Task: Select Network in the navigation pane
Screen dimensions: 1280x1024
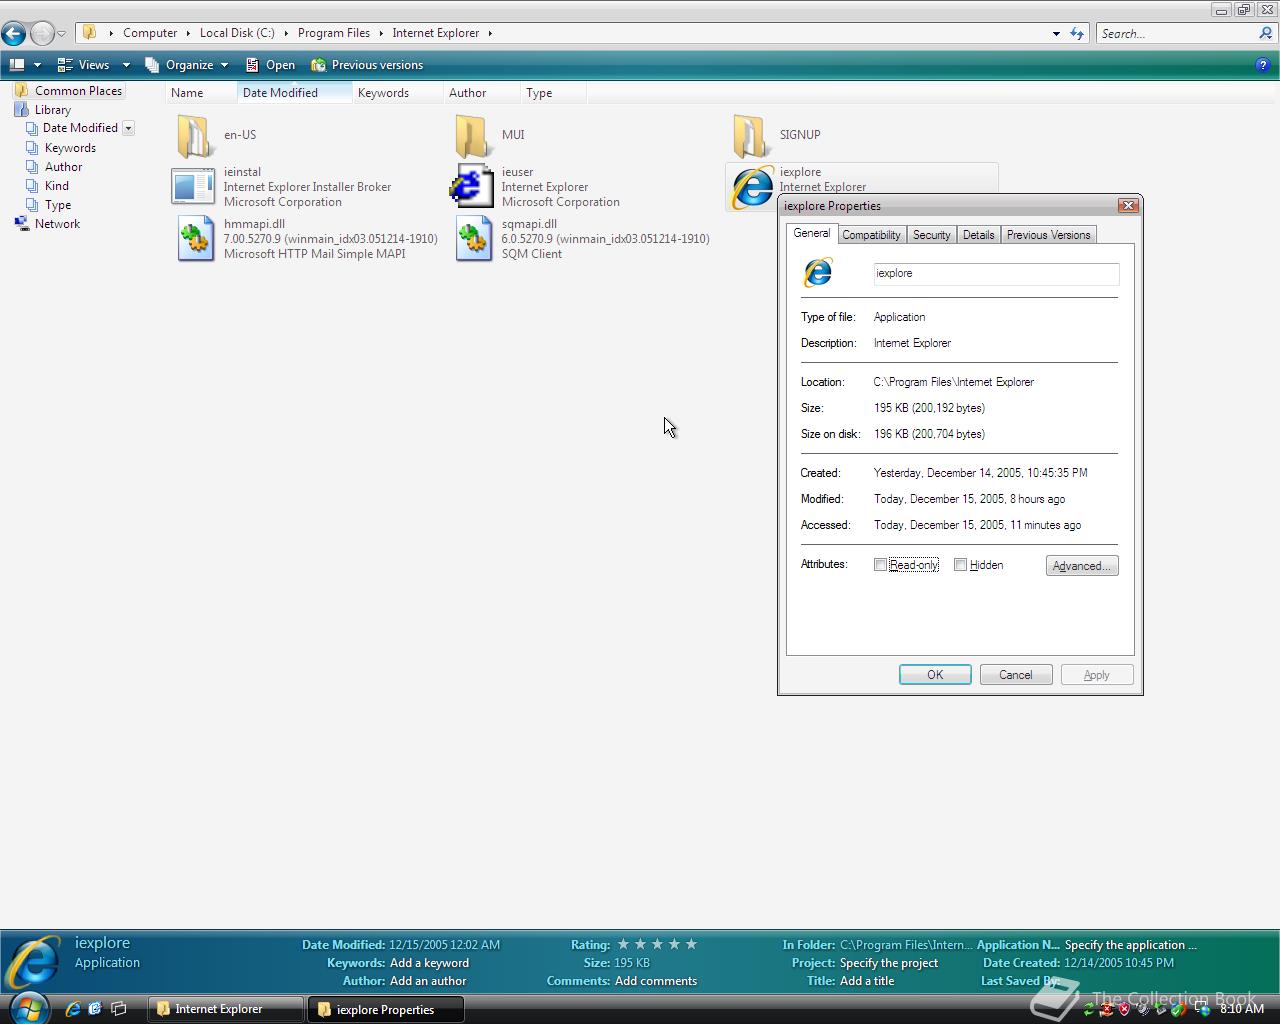Action: tap(57, 224)
